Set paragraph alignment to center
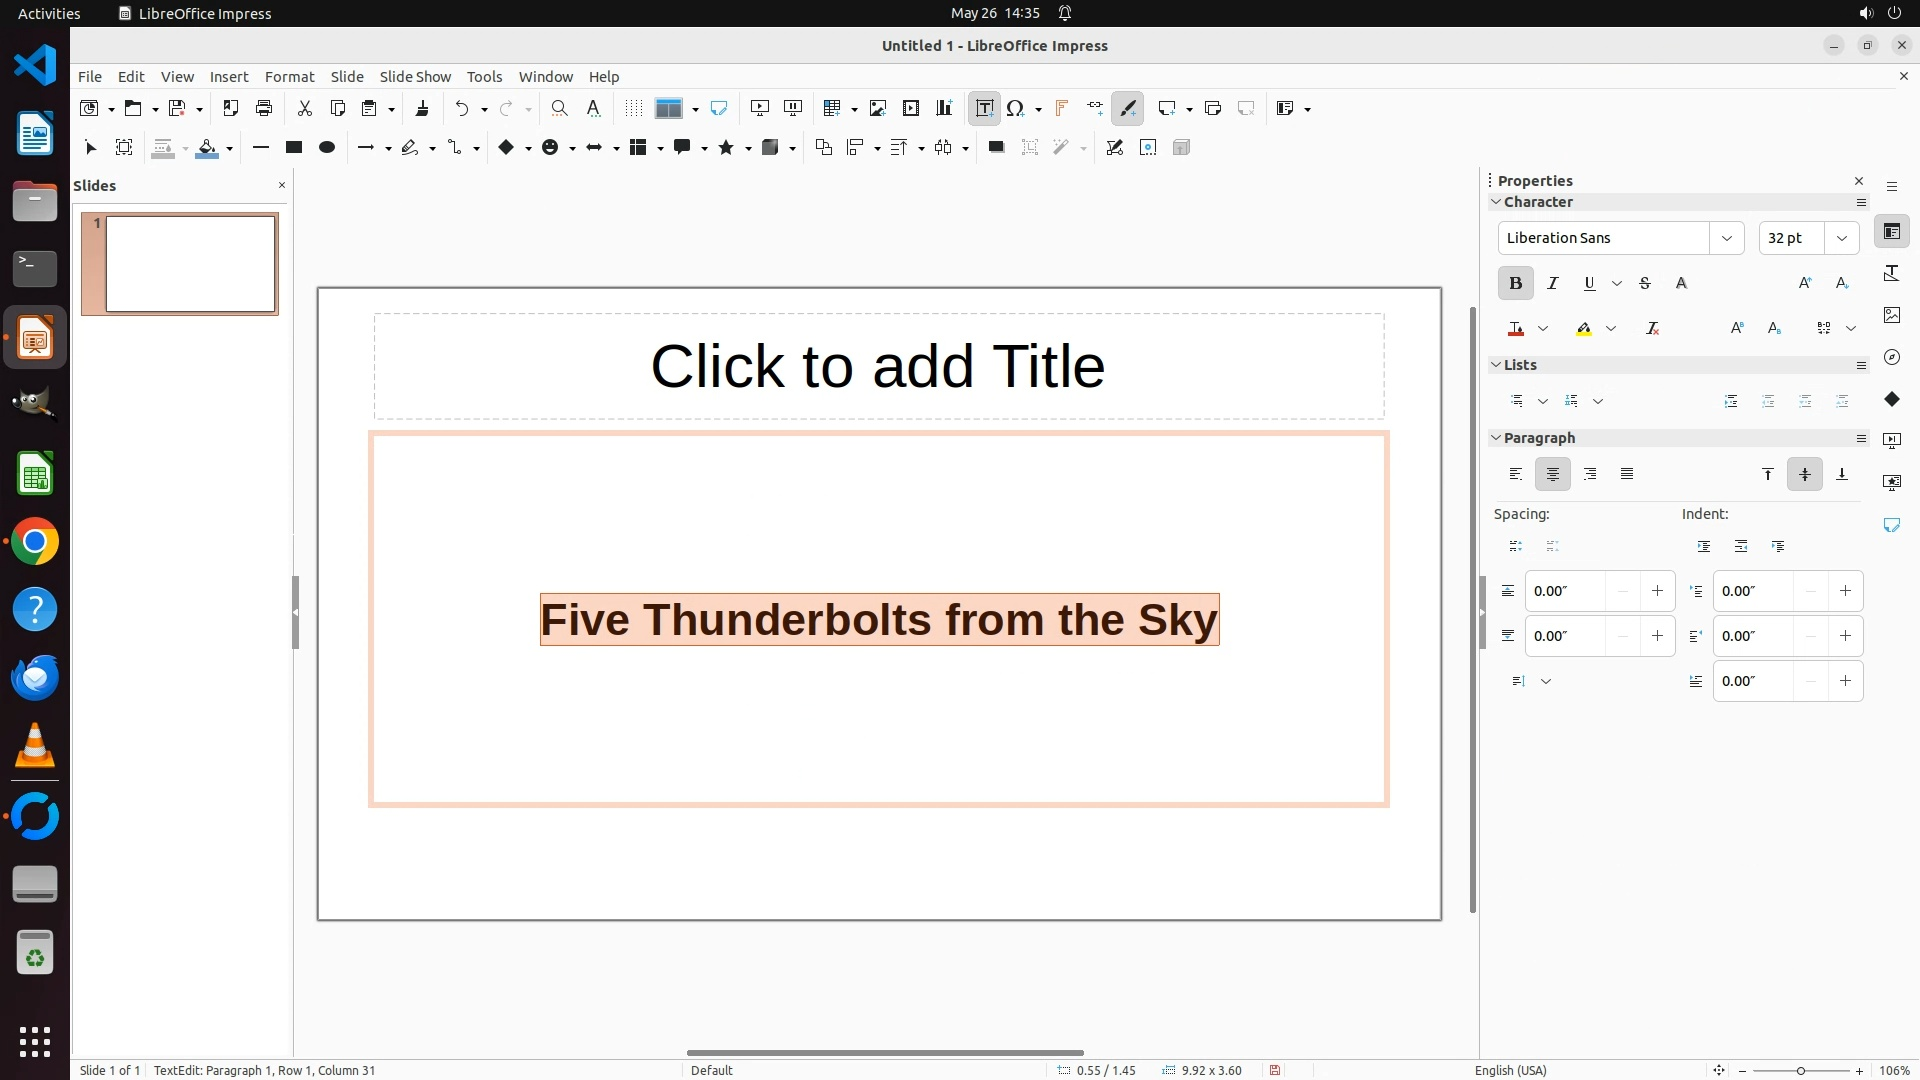The height and width of the screenshot is (1080, 1920). click(1552, 474)
